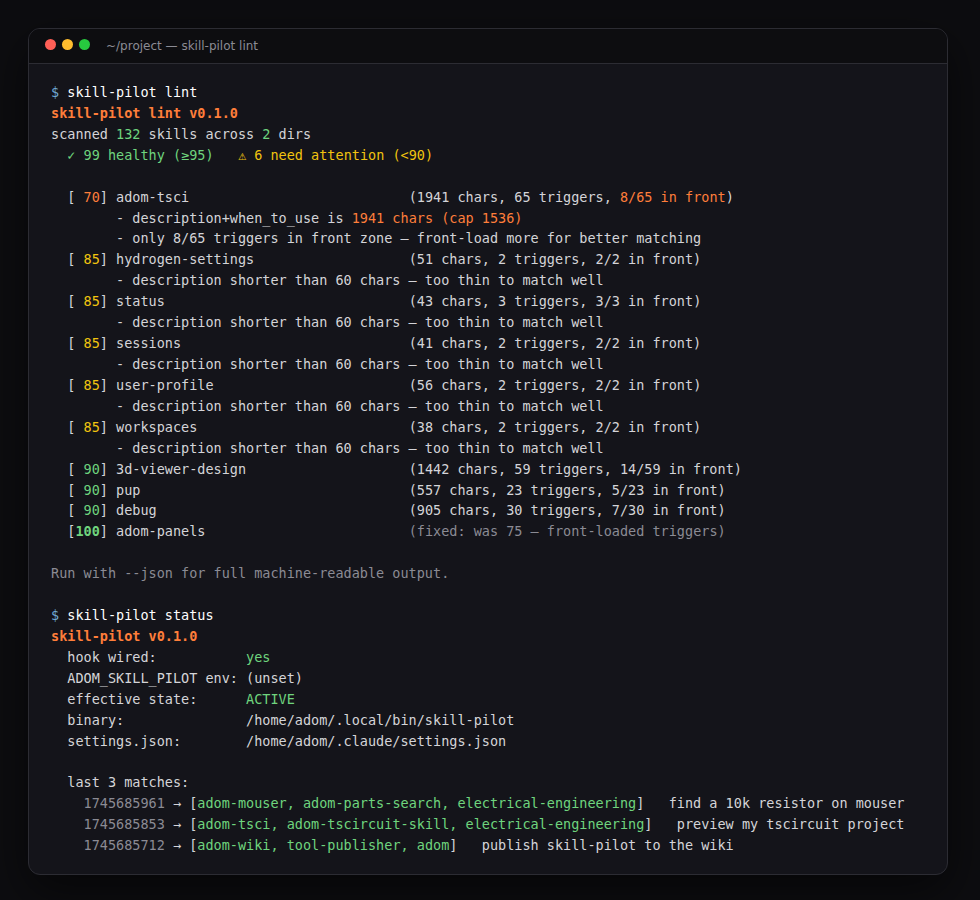Click the 'pup' skill name

(x=128, y=491)
